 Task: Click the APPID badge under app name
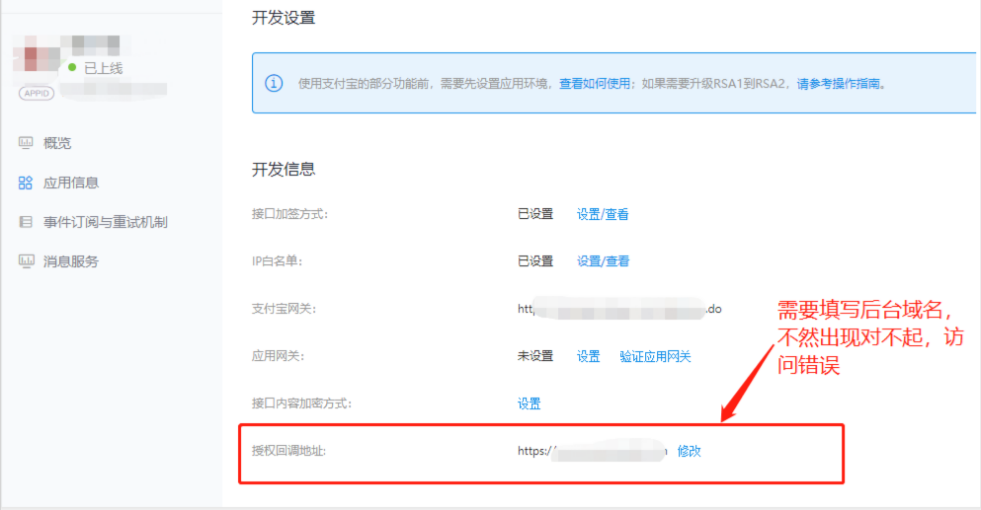point(36,93)
